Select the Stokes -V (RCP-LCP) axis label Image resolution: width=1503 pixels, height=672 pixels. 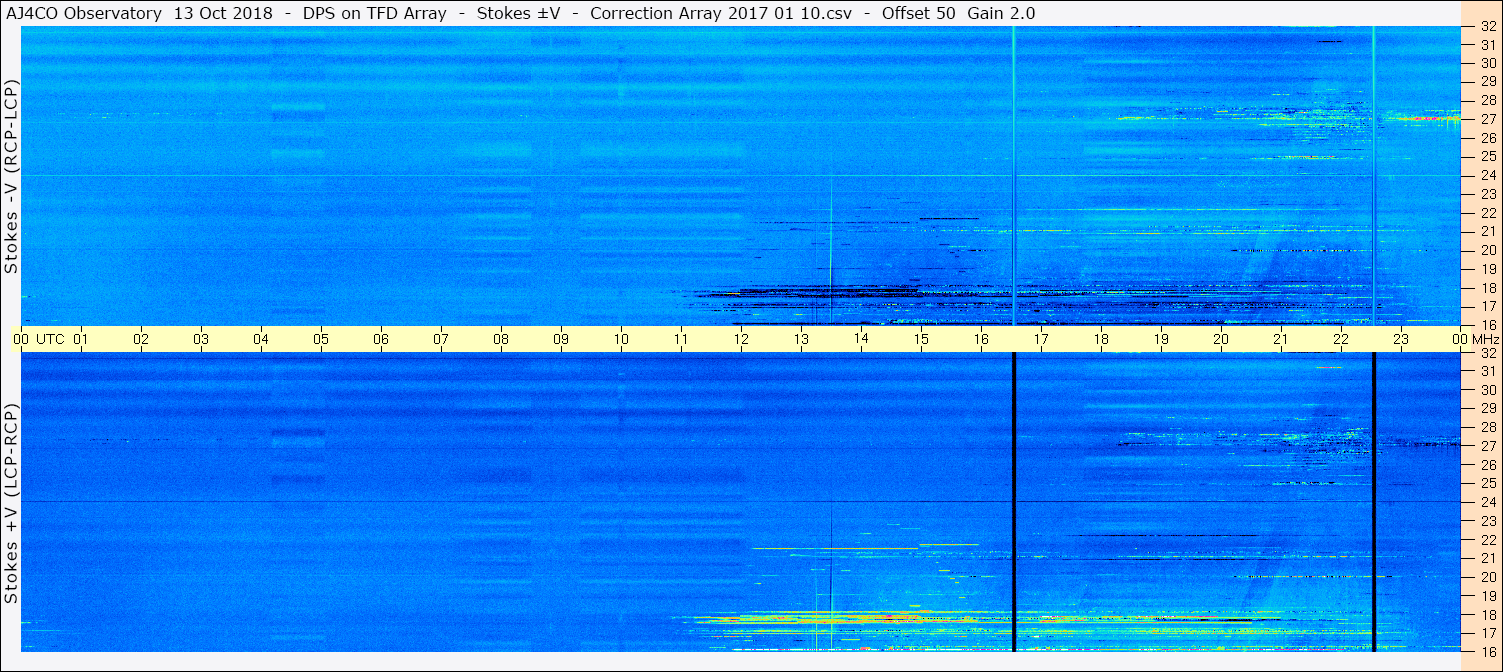(11, 175)
